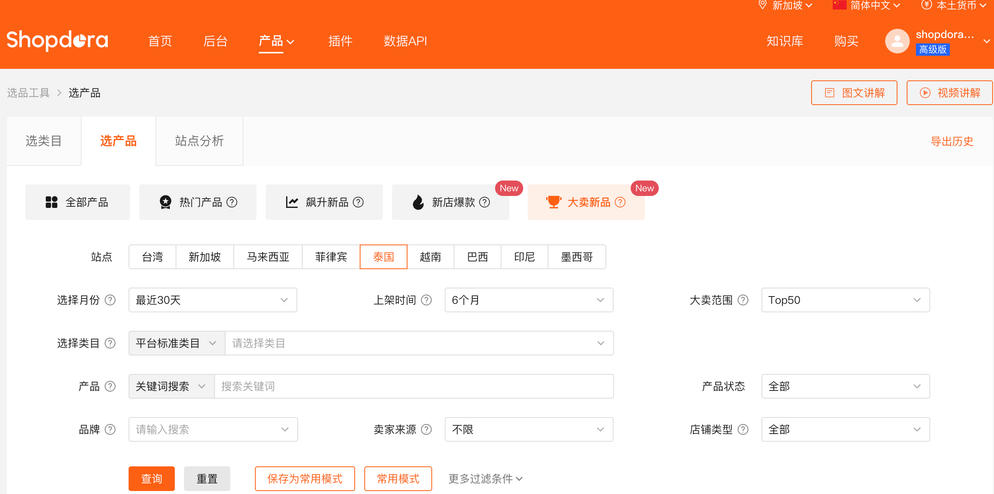Select the 印尼 site option
The height and width of the screenshot is (494, 994).
[x=524, y=257]
